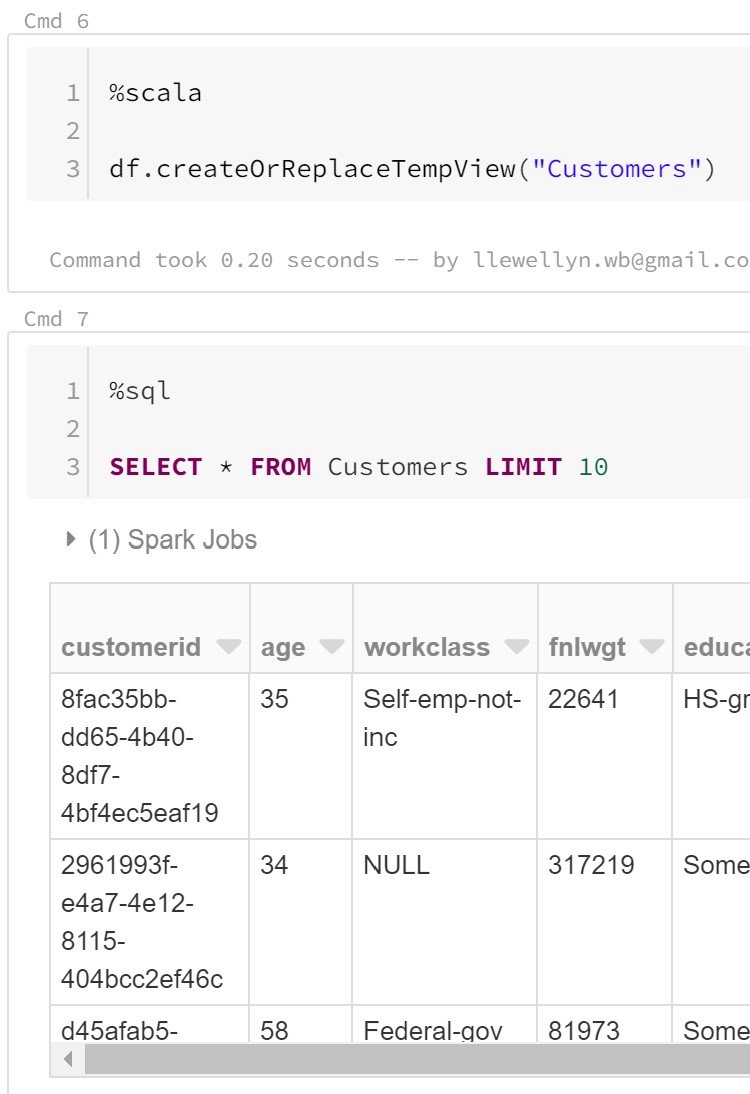Click the age column header
750x1094 pixels.
pyautogui.click(x=283, y=647)
